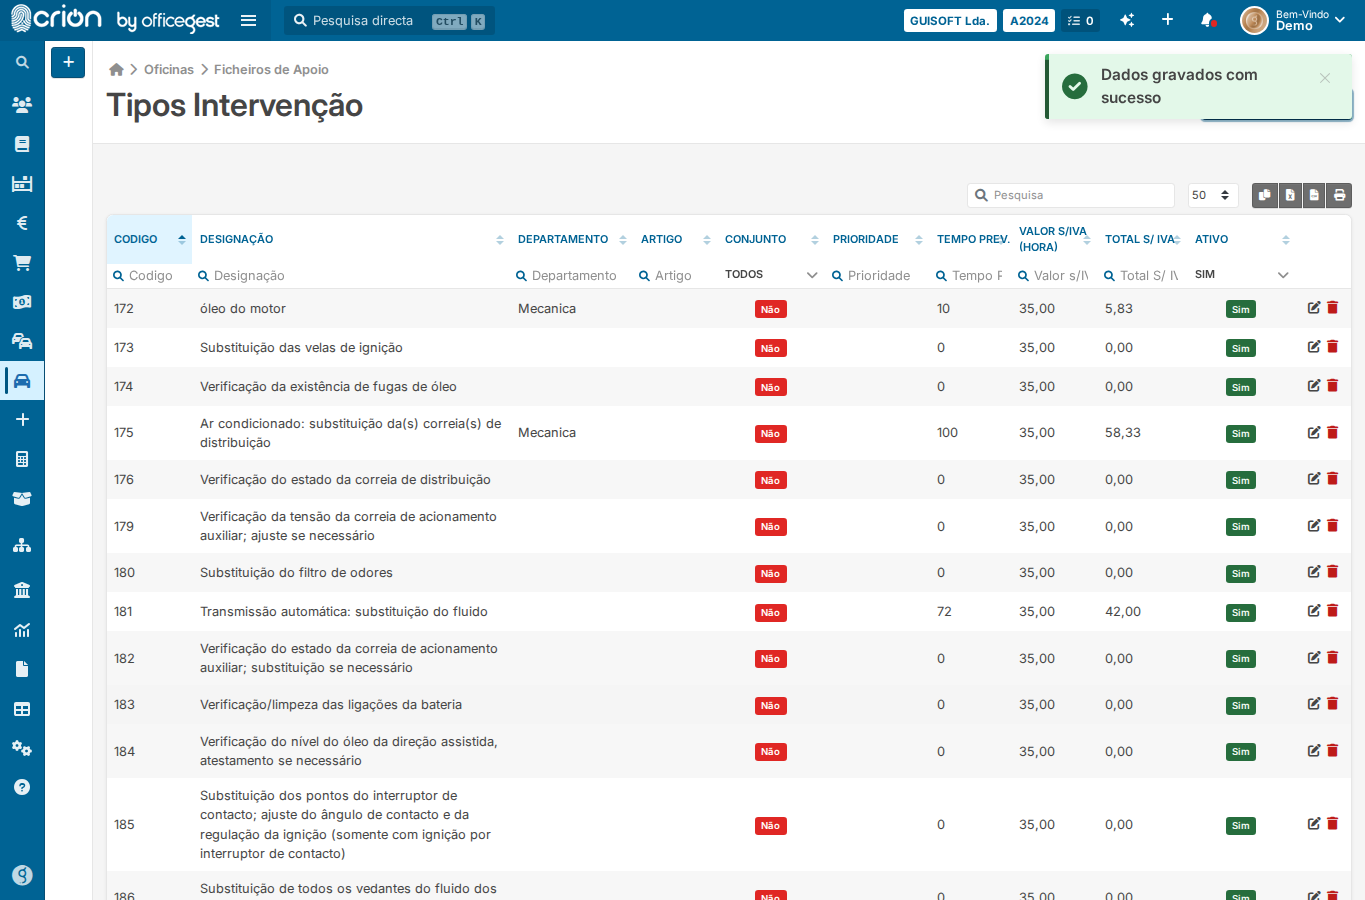
Task: Sort by the ARTIGO column header
Action: tap(675, 239)
